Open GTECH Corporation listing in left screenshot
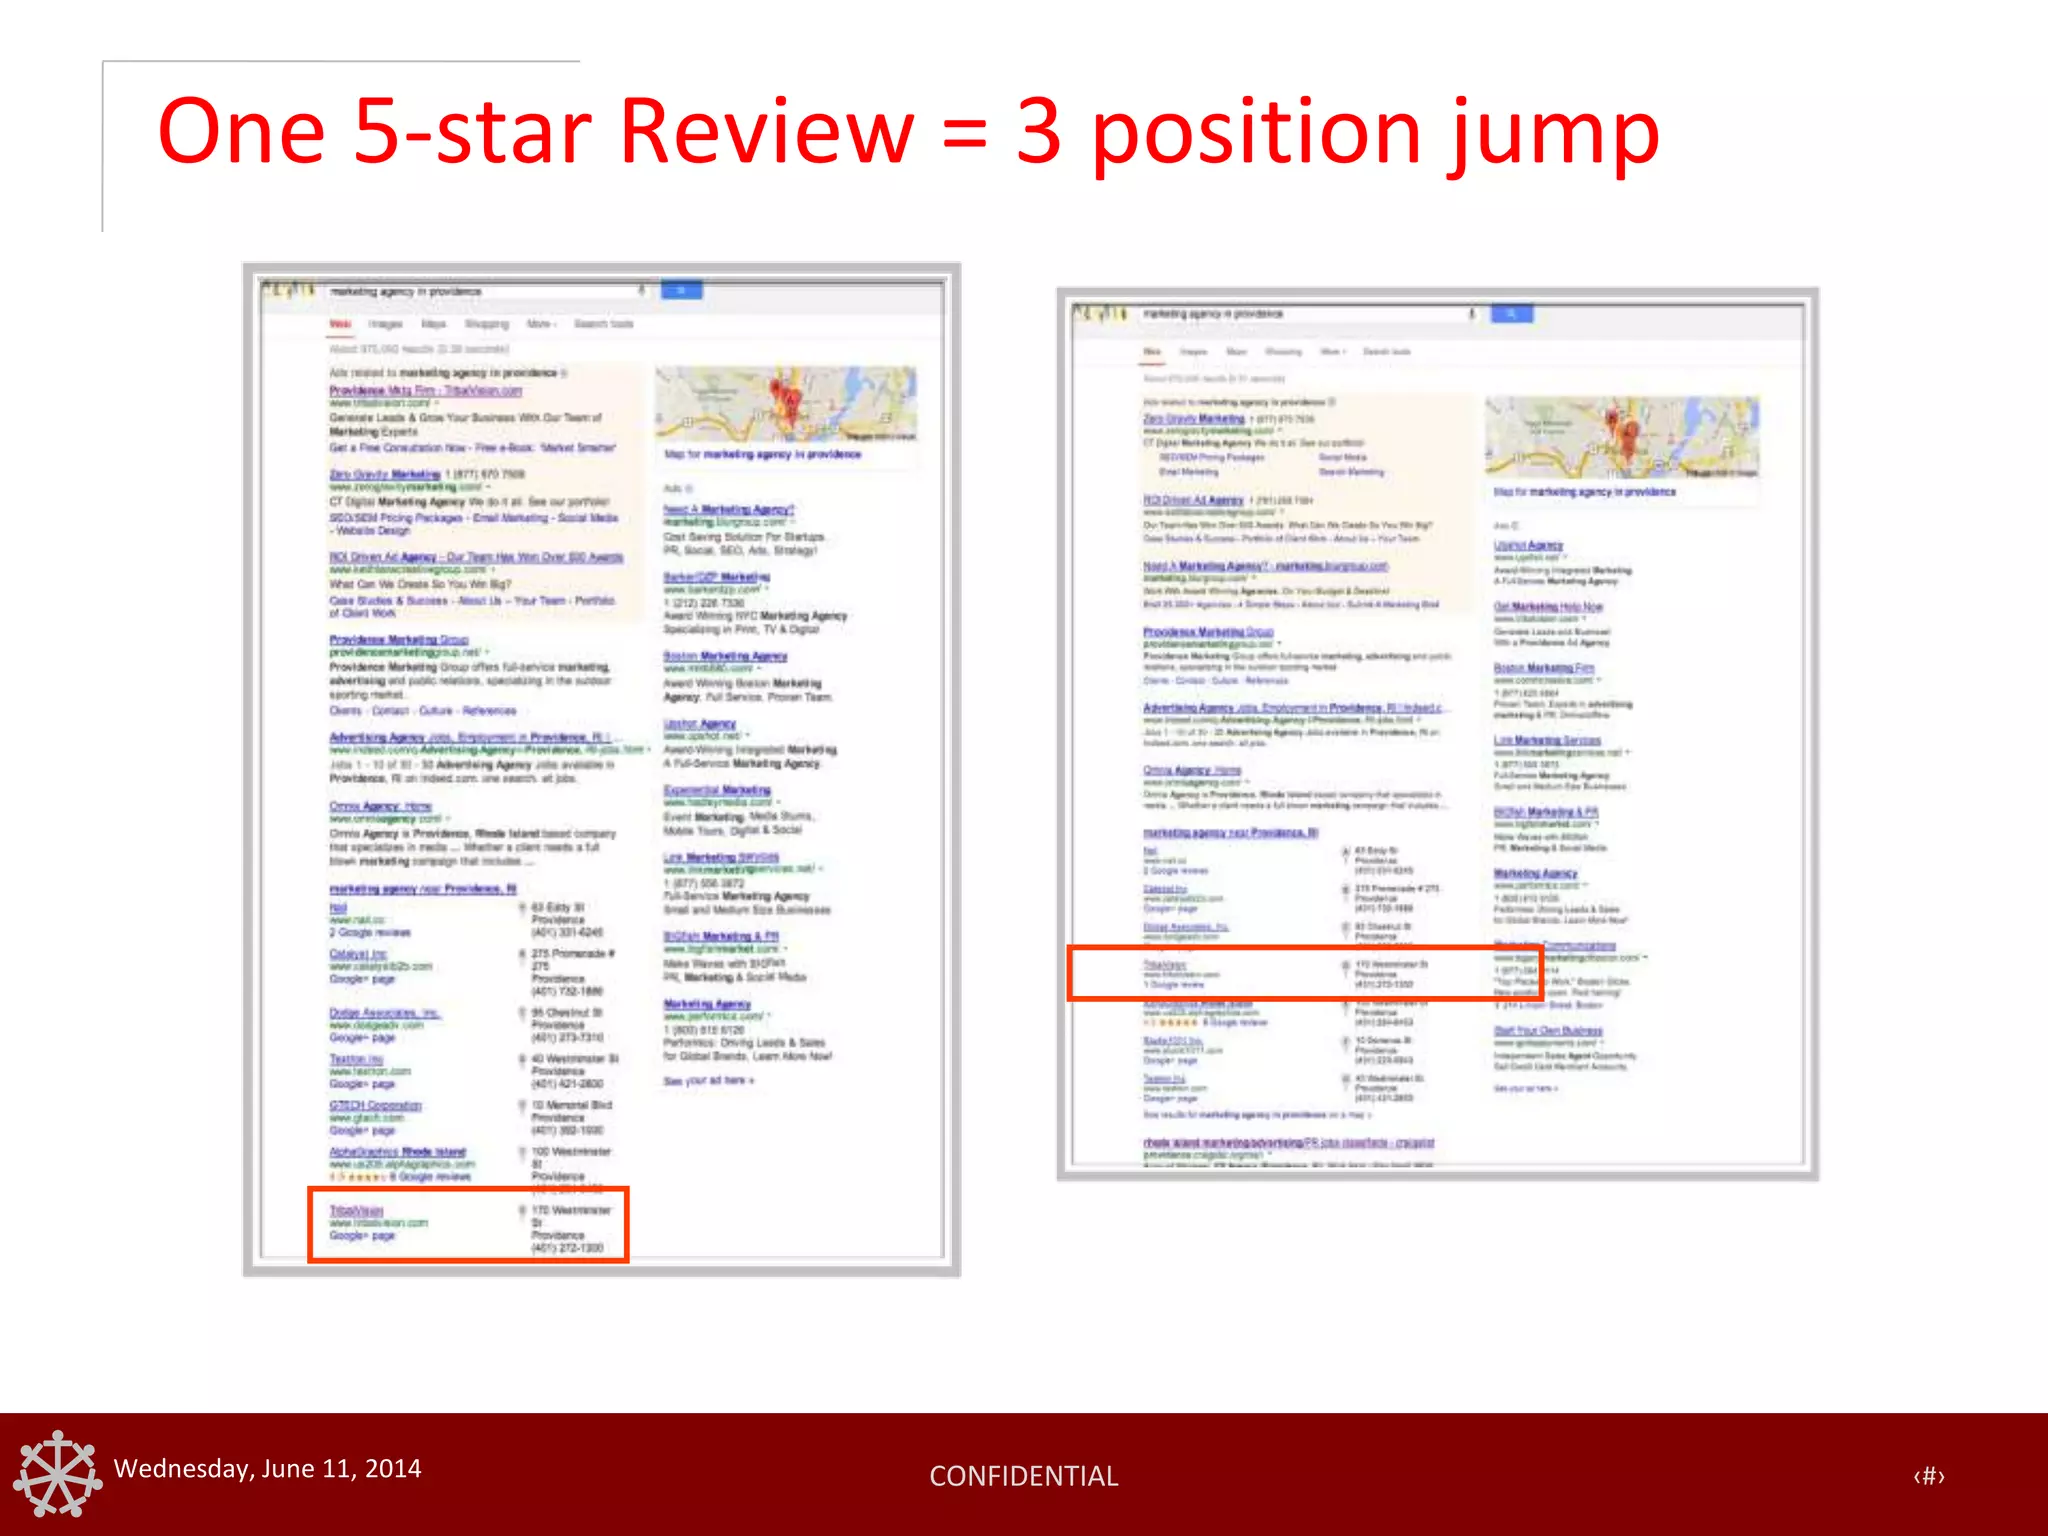 click(x=376, y=1105)
